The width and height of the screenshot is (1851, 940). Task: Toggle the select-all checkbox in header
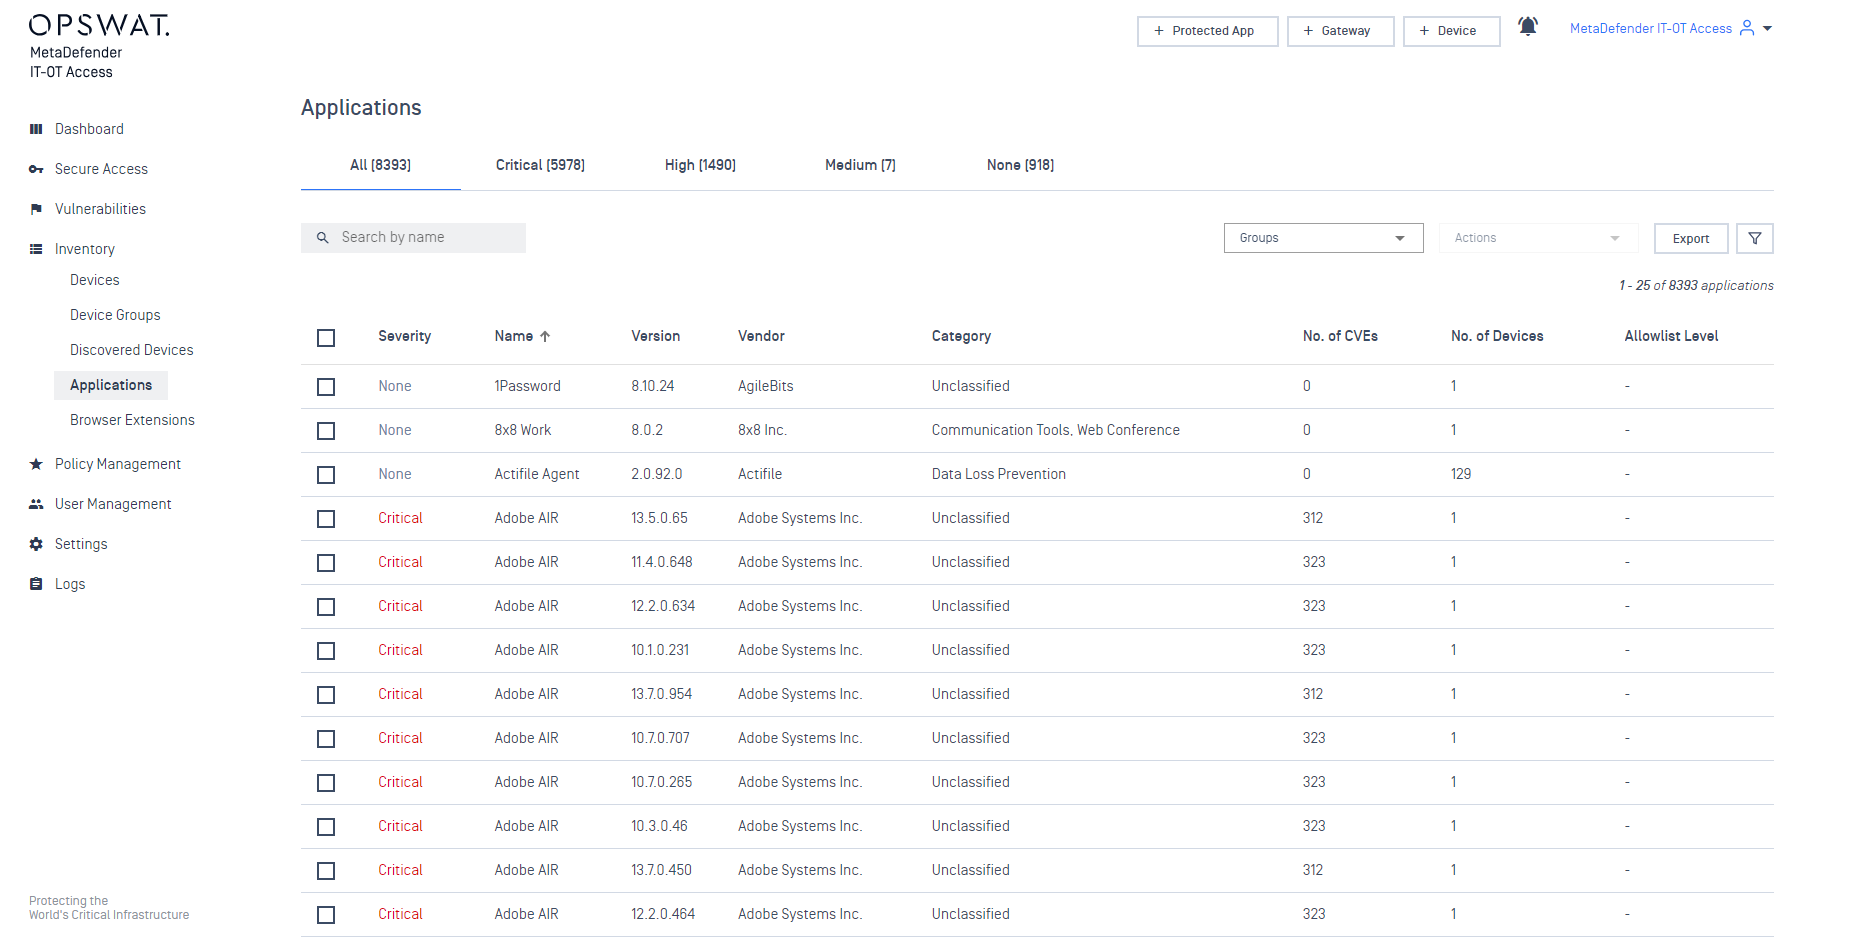click(326, 338)
